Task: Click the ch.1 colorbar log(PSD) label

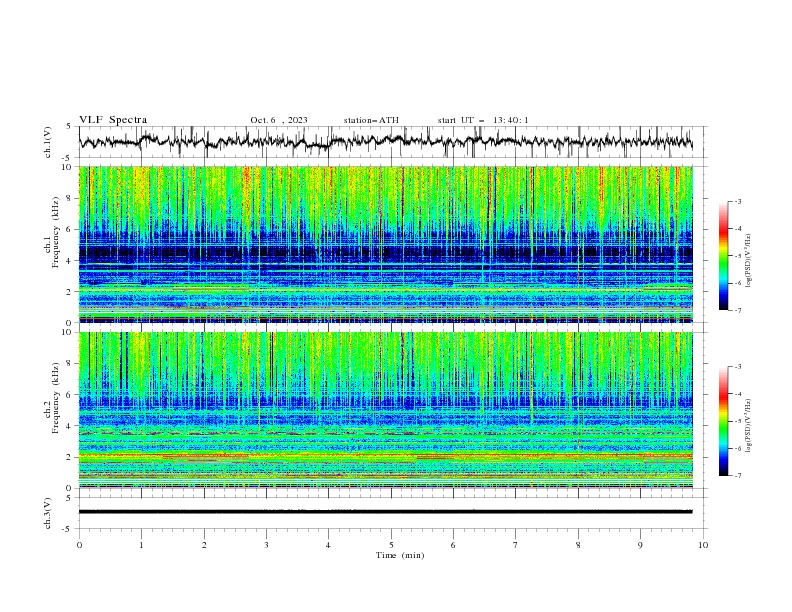Action: pyautogui.click(x=748, y=261)
